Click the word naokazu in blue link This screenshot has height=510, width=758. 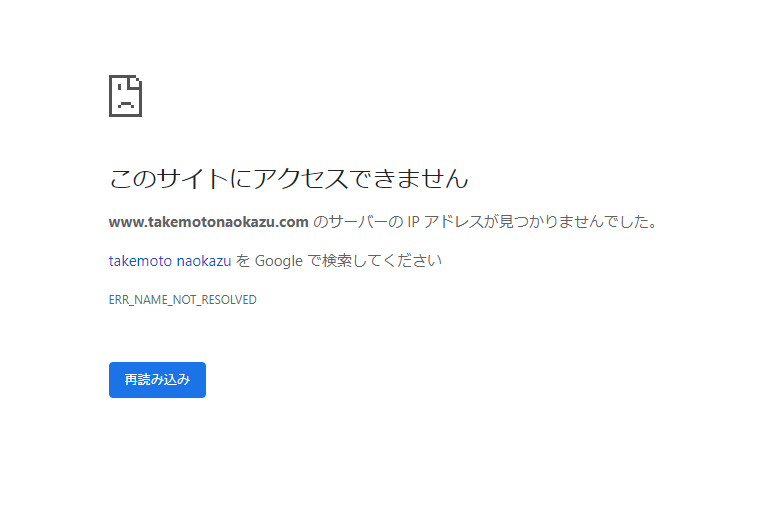point(204,261)
